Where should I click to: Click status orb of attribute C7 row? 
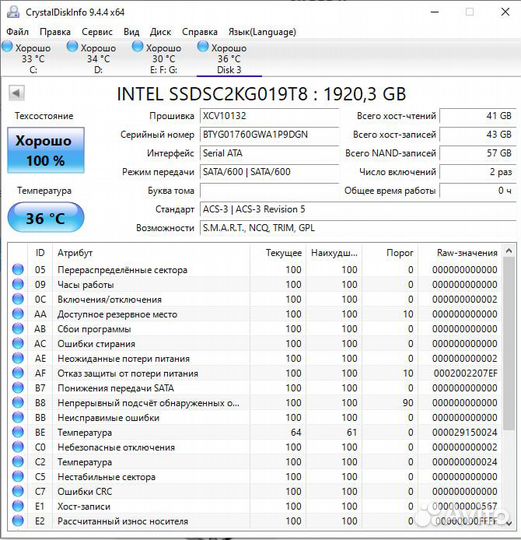(18, 491)
